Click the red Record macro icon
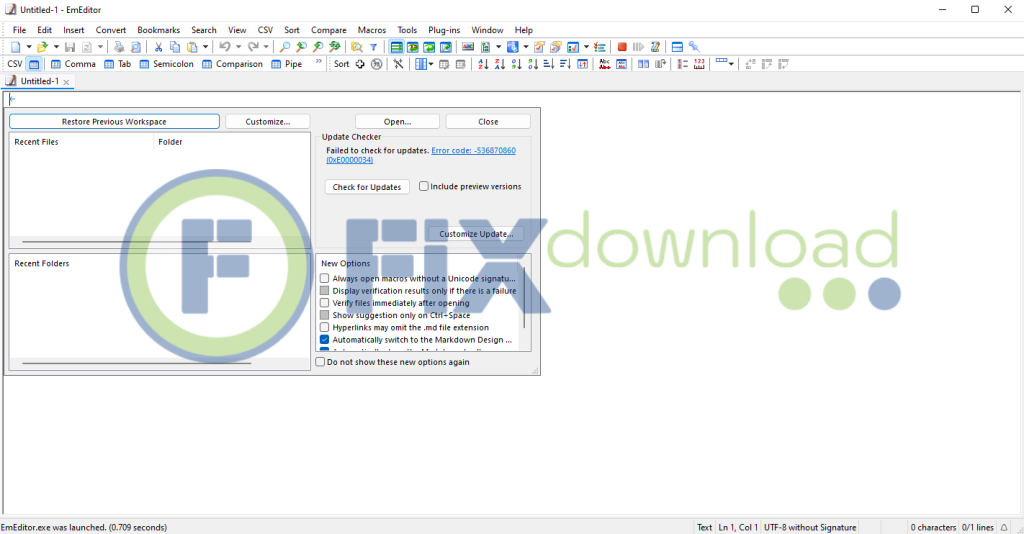This screenshot has width=1024, height=534. coord(622,47)
